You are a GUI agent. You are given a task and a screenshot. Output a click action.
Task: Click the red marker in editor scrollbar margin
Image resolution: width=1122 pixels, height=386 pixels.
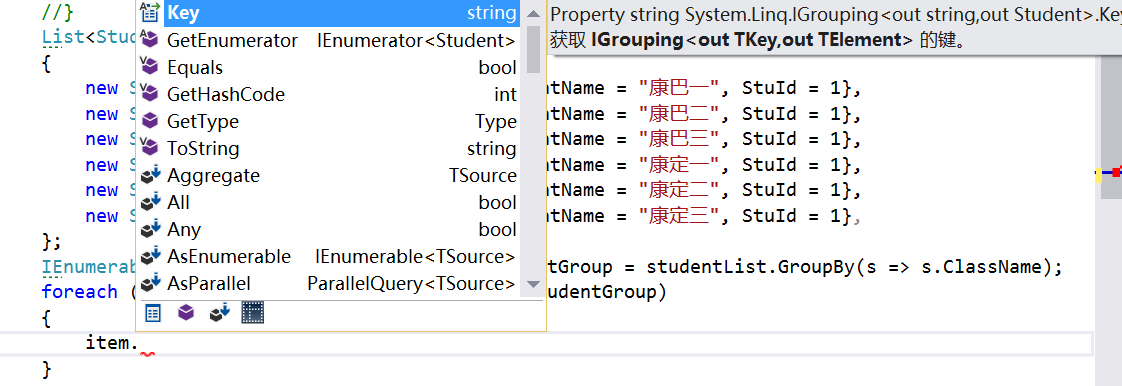[1116, 173]
